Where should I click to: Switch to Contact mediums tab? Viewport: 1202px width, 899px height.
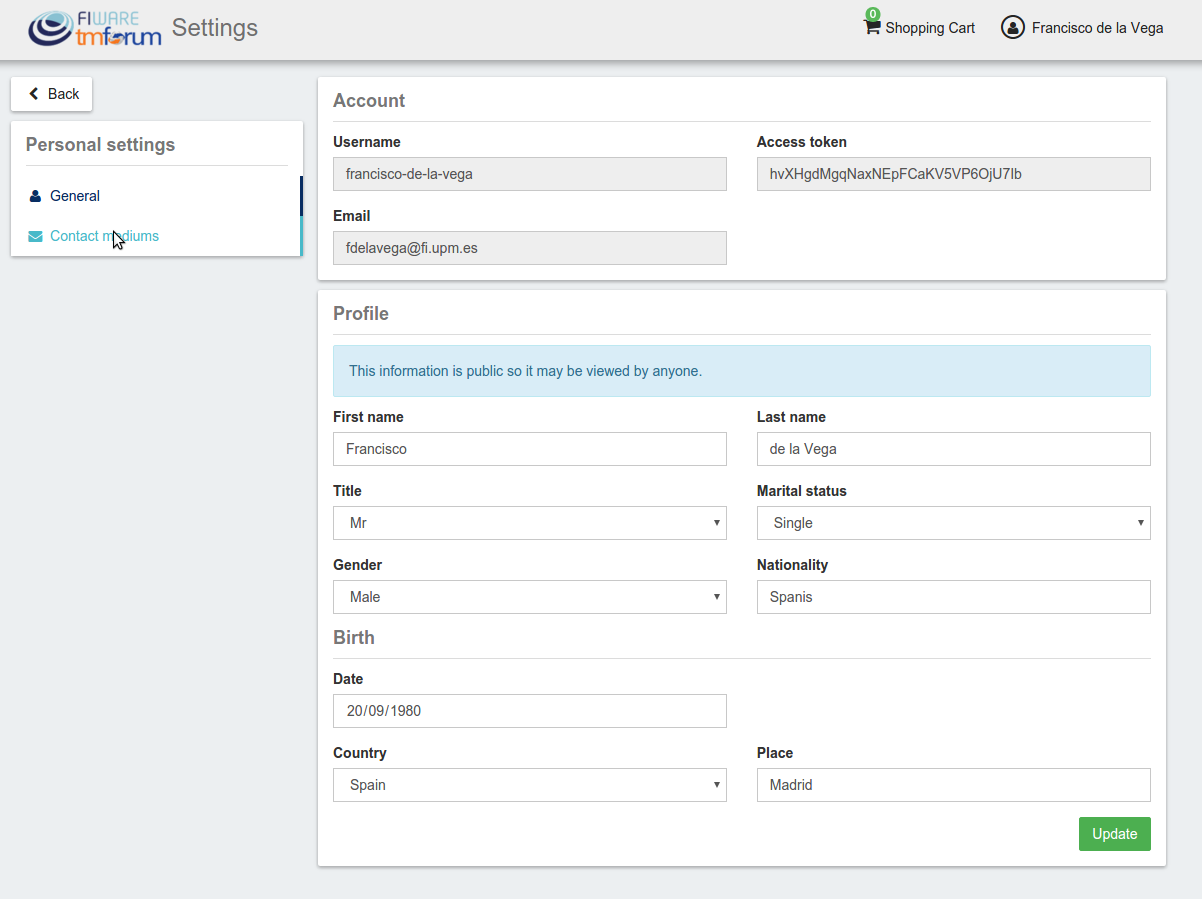tap(156, 236)
